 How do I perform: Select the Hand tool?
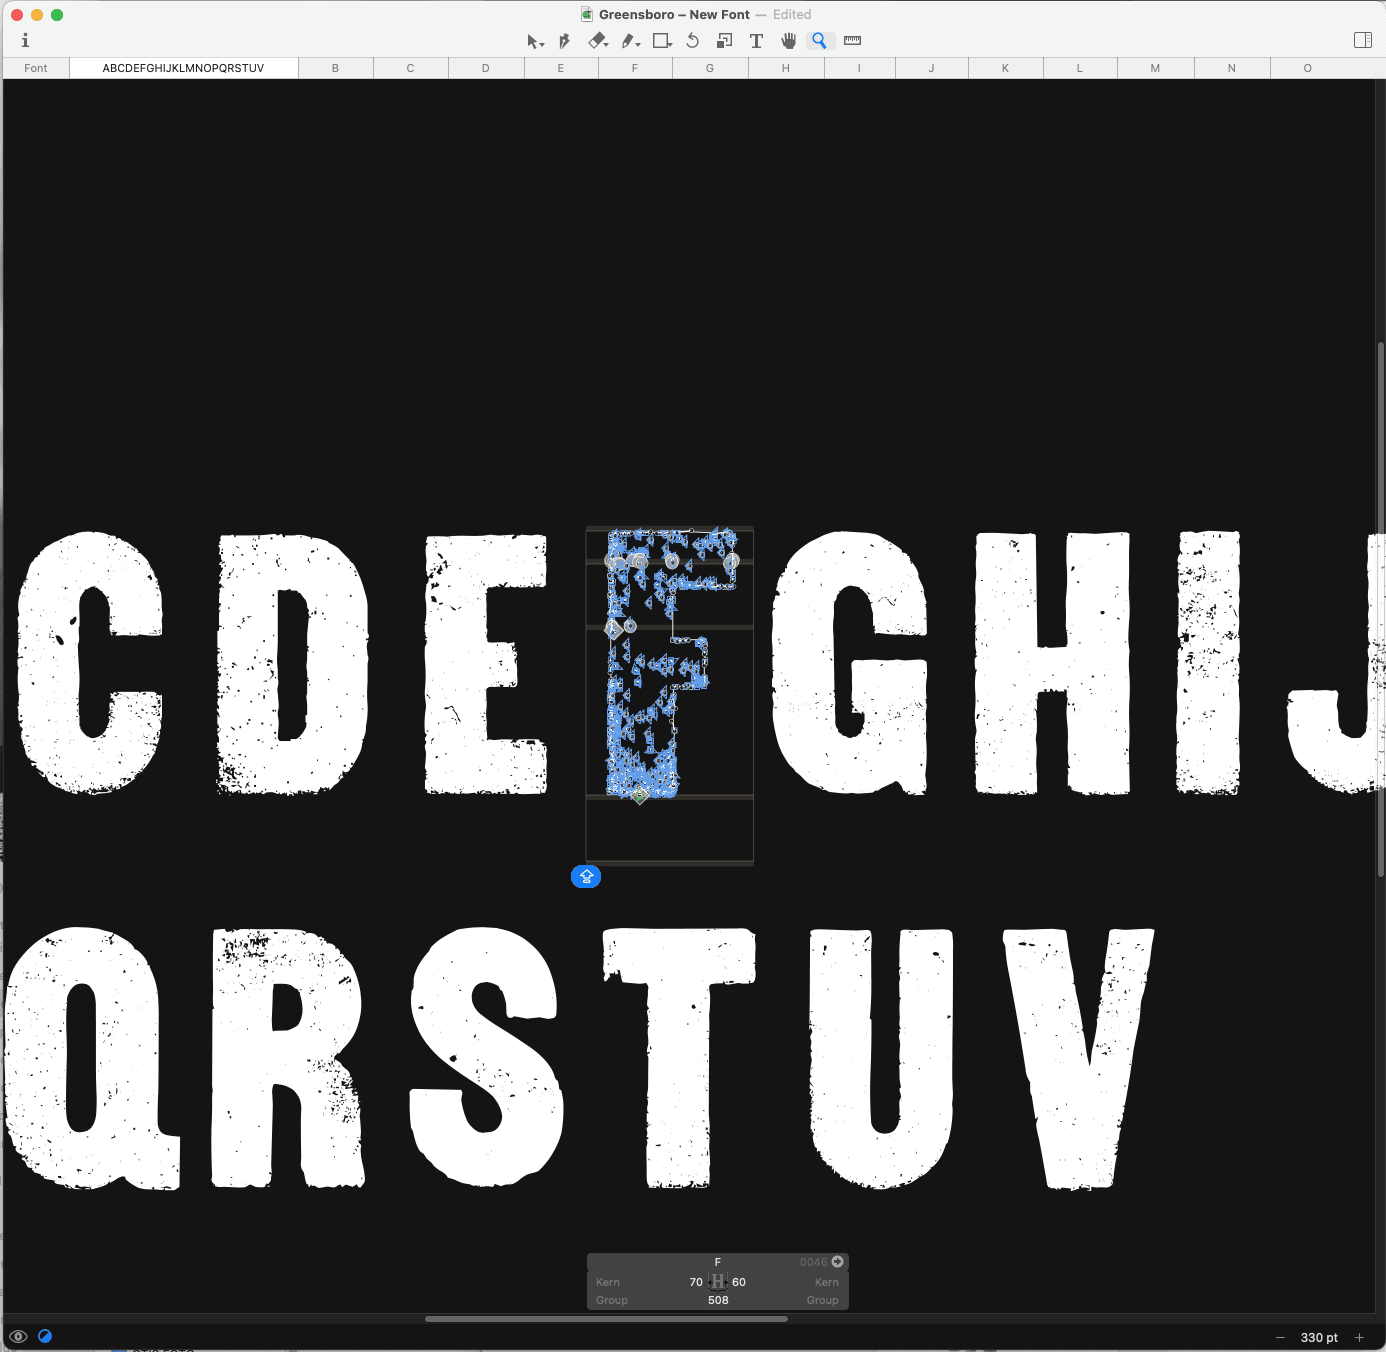pos(788,41)
